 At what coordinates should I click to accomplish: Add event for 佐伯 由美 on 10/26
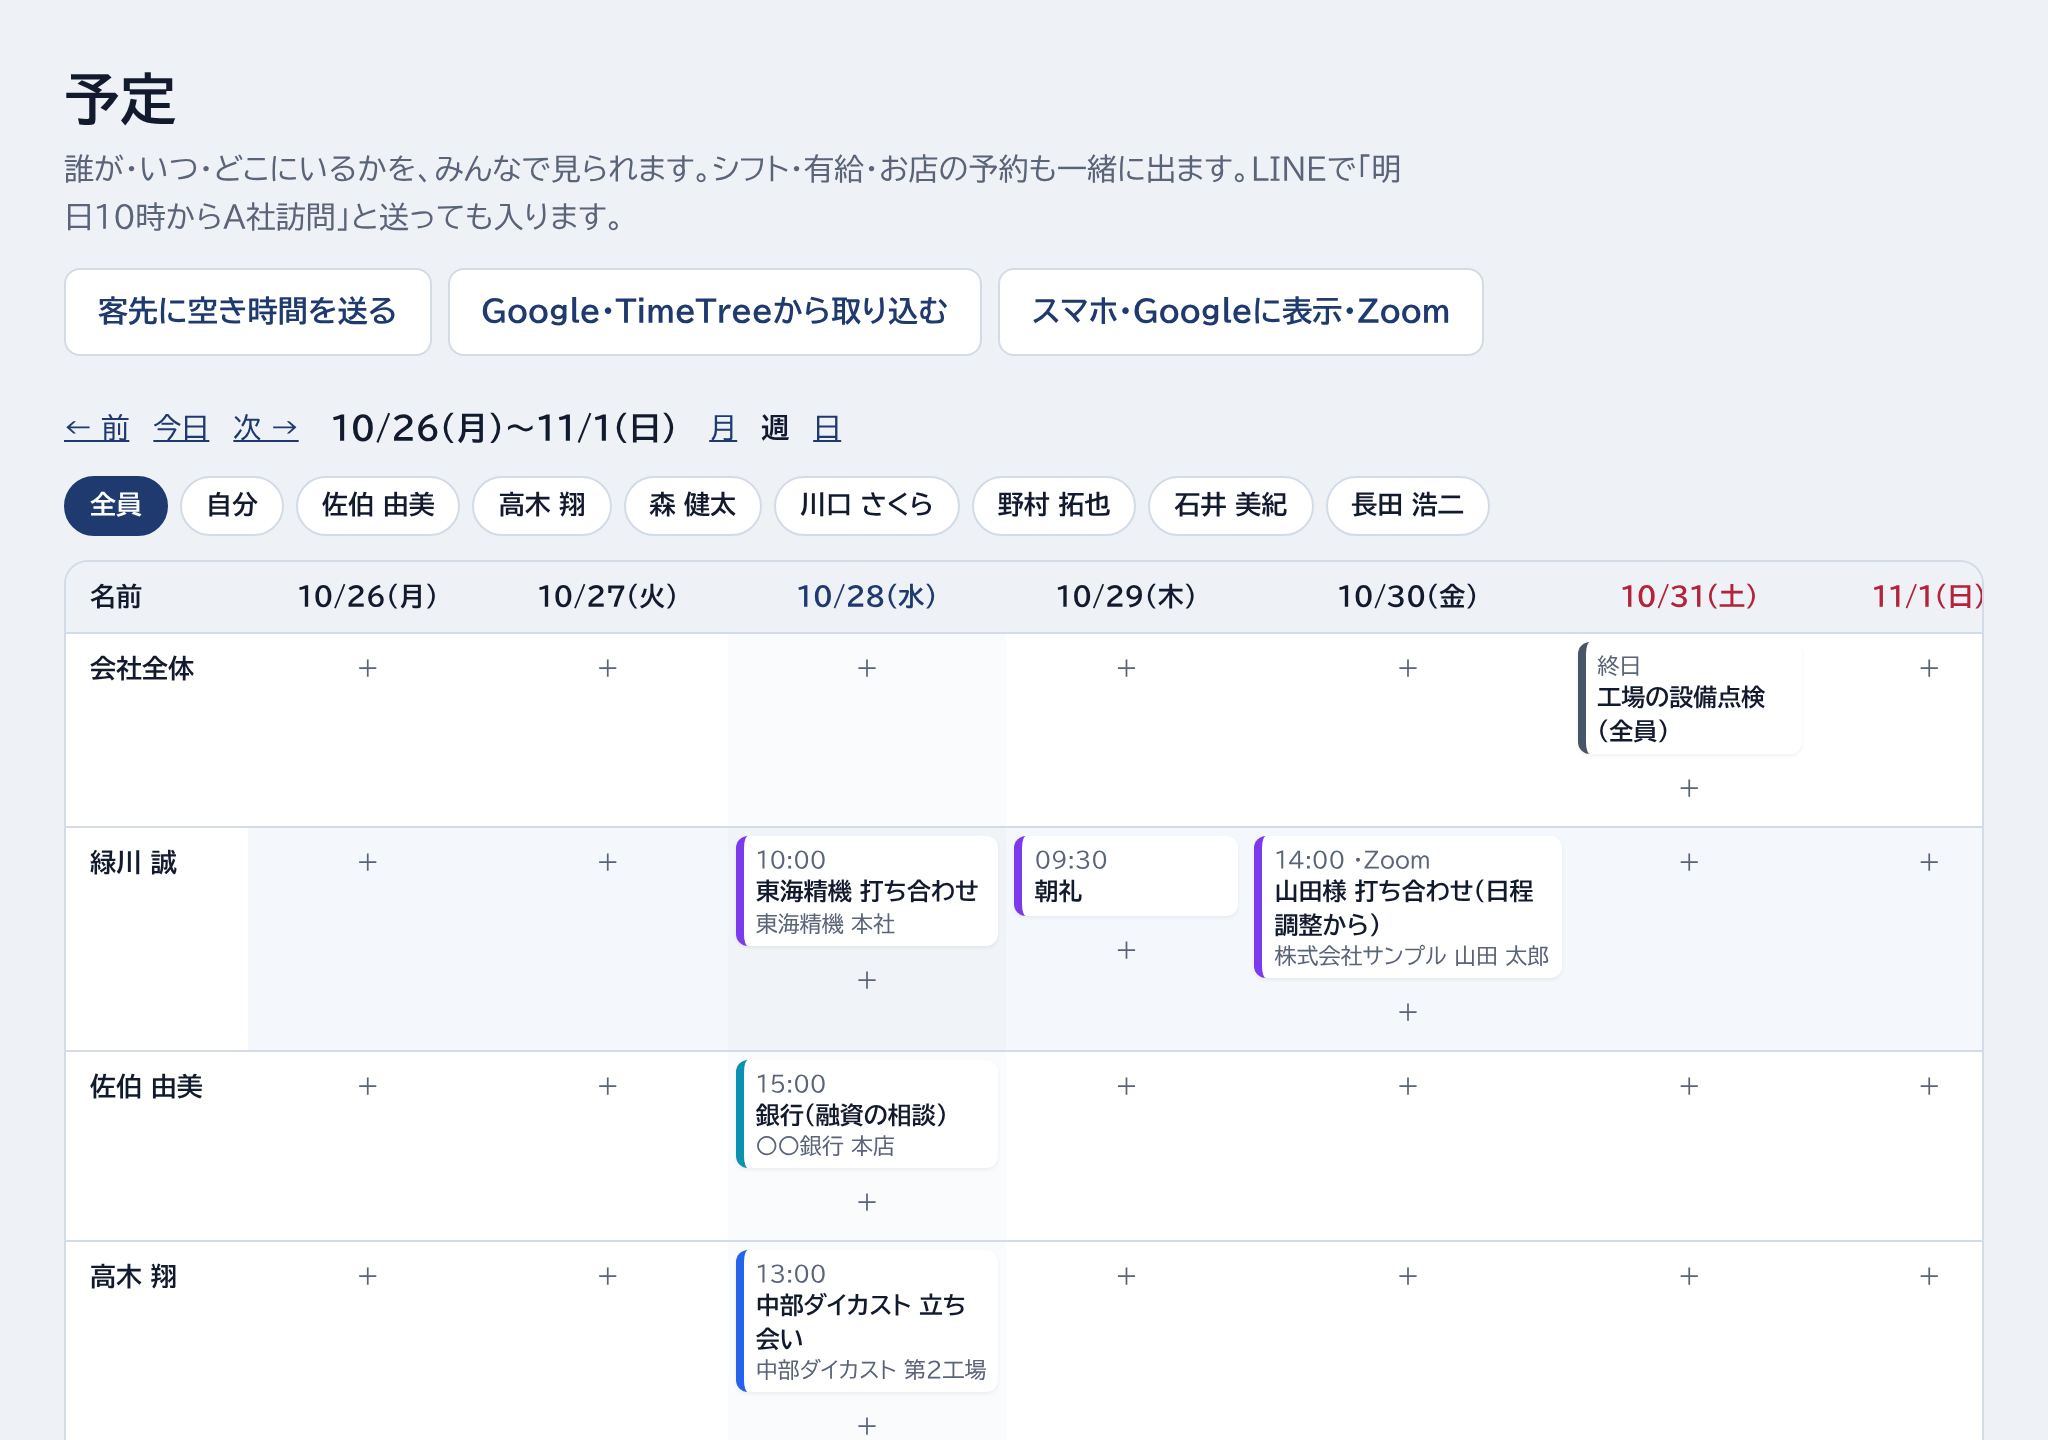pyautogui.click(x=367, y=1086)
